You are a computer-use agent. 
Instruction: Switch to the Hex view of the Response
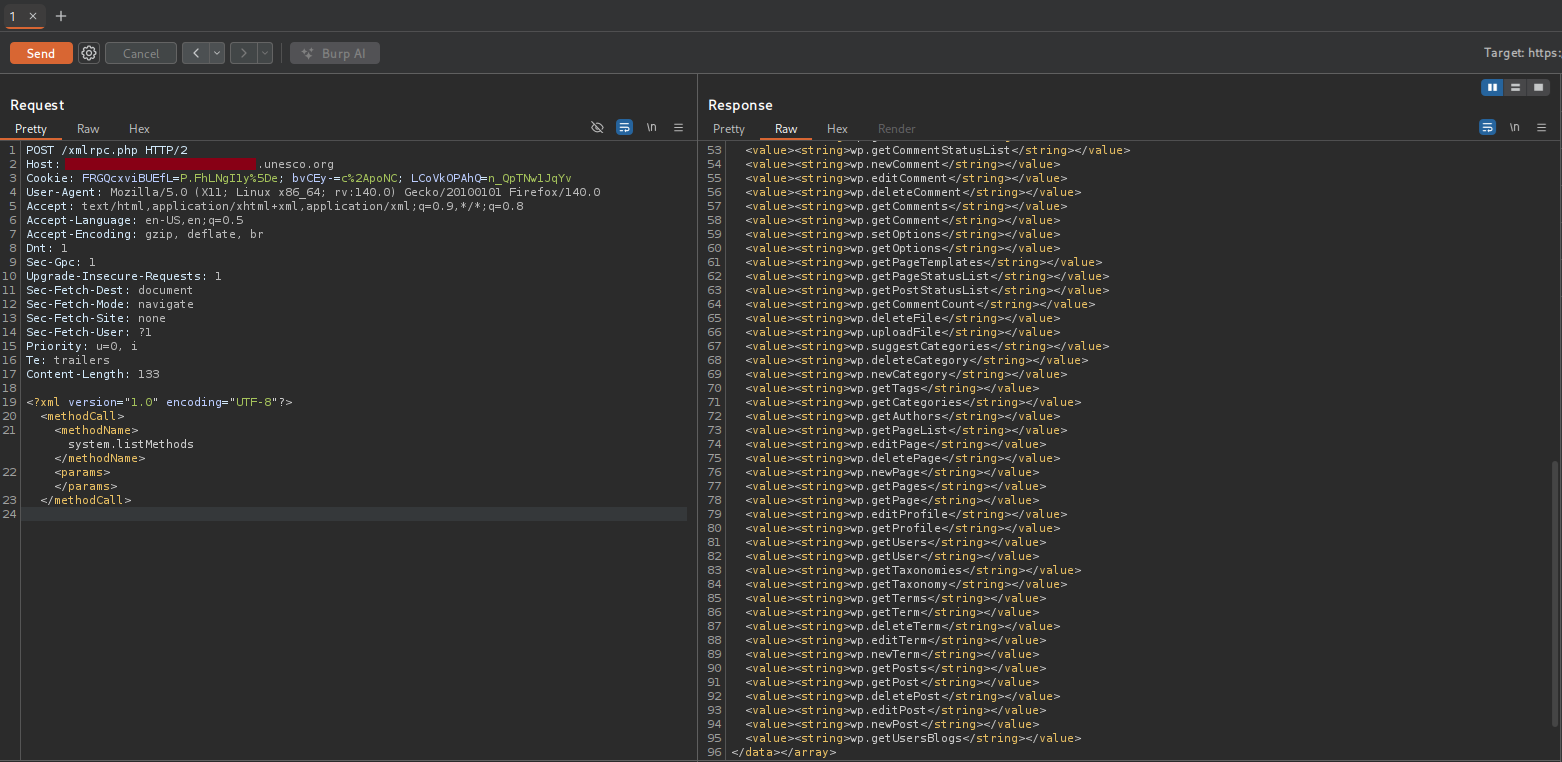click(x=837, y=128)
